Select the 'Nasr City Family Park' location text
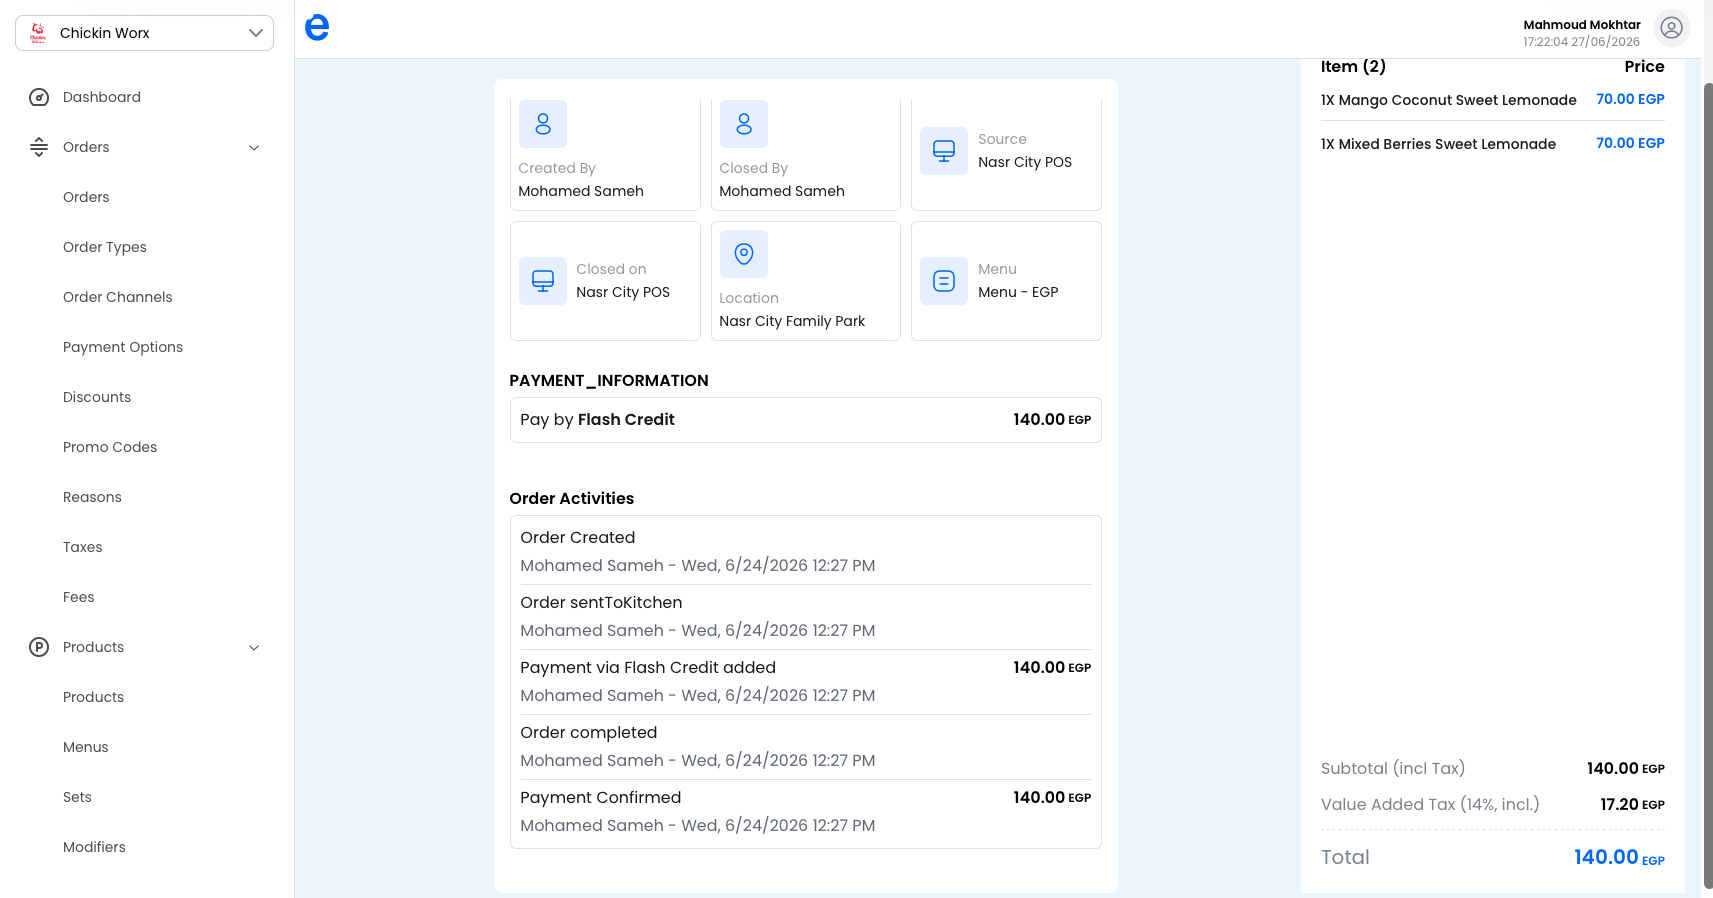The height and width of the screenshot is (898, 1713). (792, 321)
